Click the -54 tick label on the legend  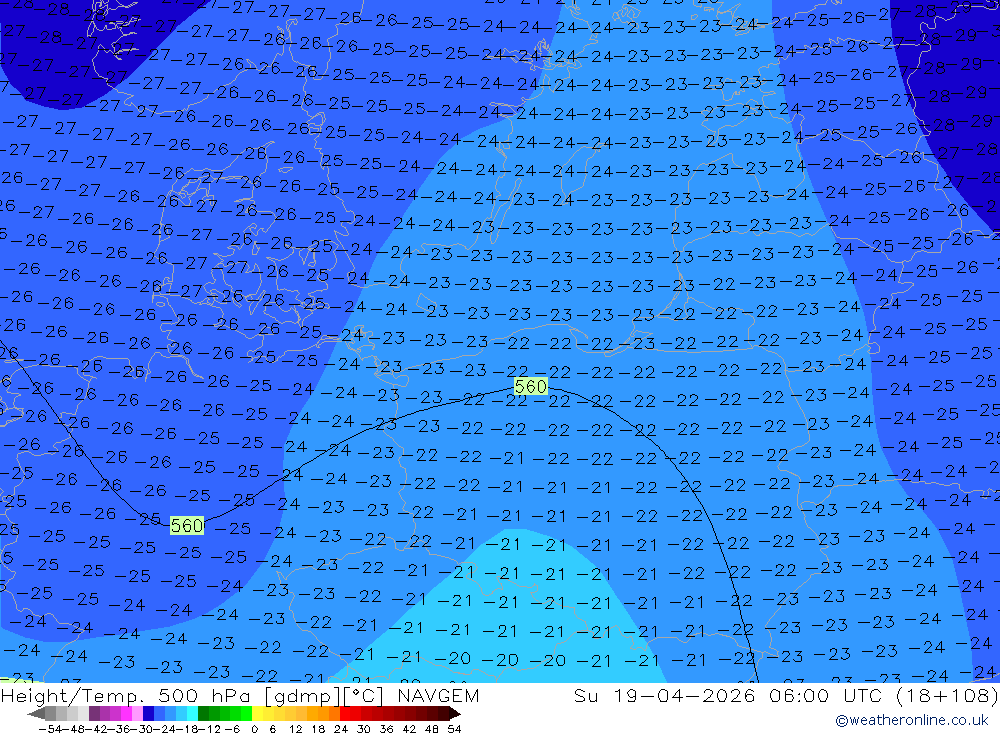click(50, 729)
